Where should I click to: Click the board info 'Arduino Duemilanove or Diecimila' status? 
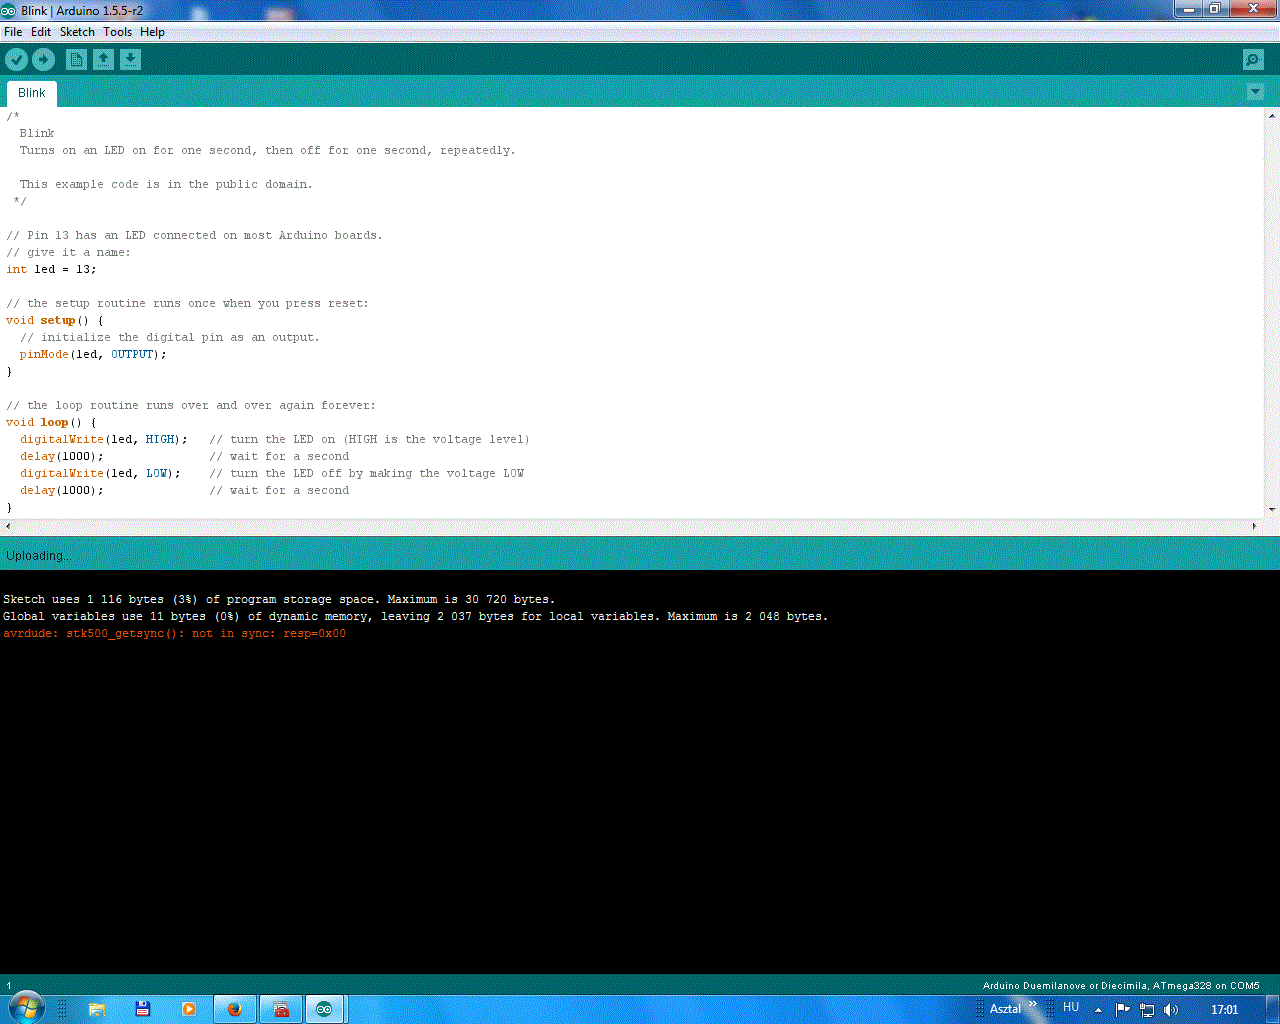[x=1121, y=986]
